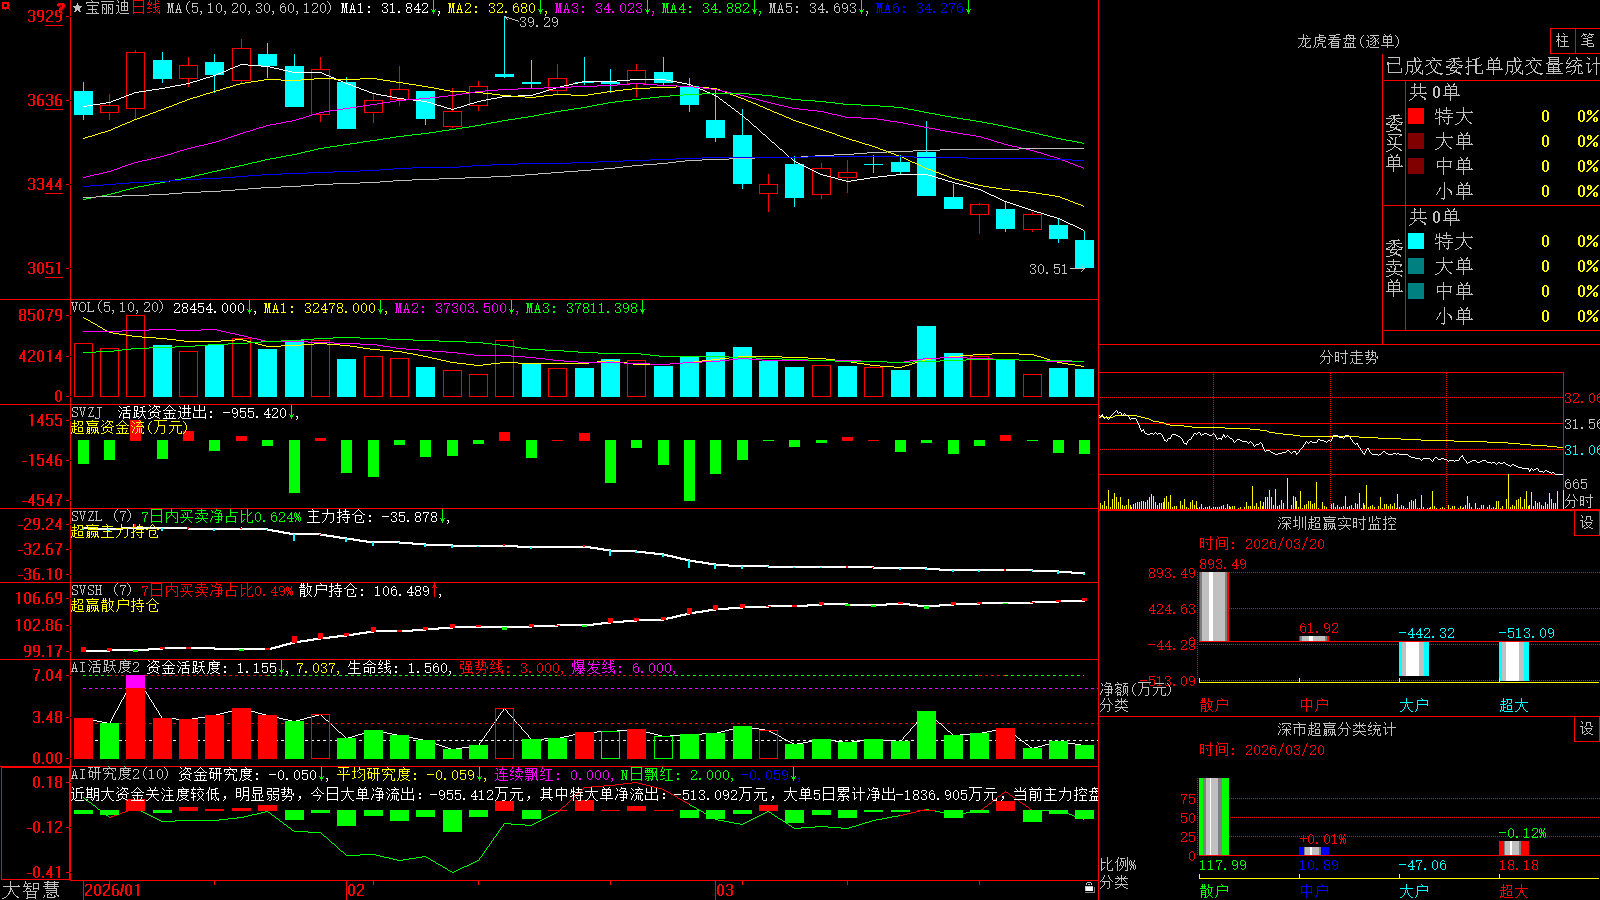Click the 超赢主力持仓 label

(x=115, y=532)
